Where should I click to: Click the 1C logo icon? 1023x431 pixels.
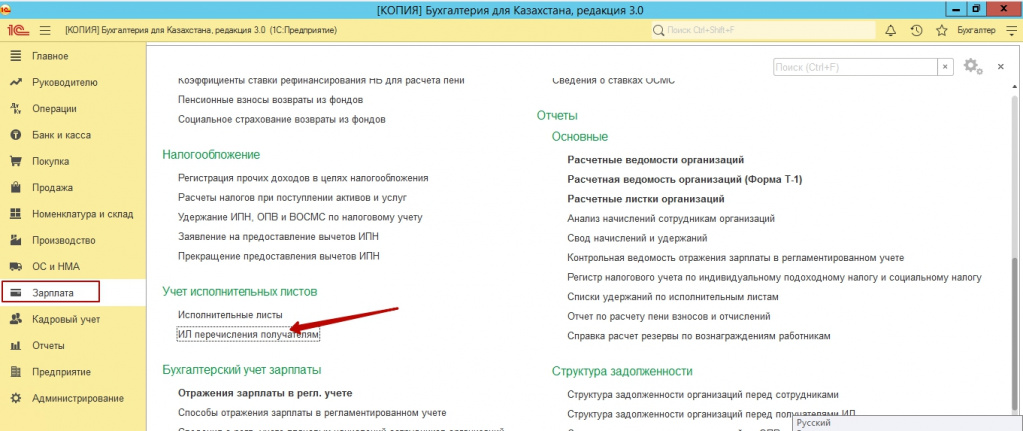click(x=16, y=30)
